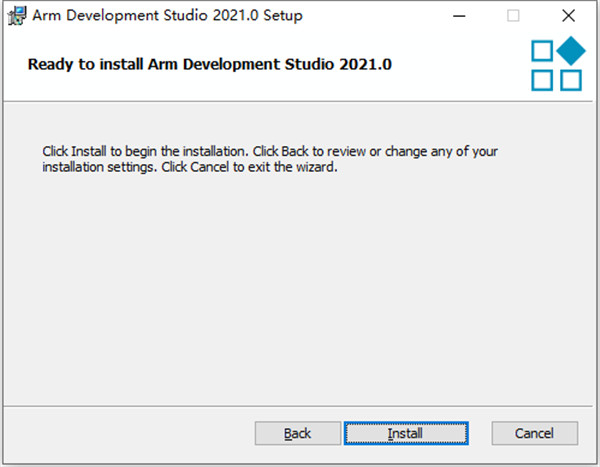Click the greyed-out maximize button

point(514,16)
